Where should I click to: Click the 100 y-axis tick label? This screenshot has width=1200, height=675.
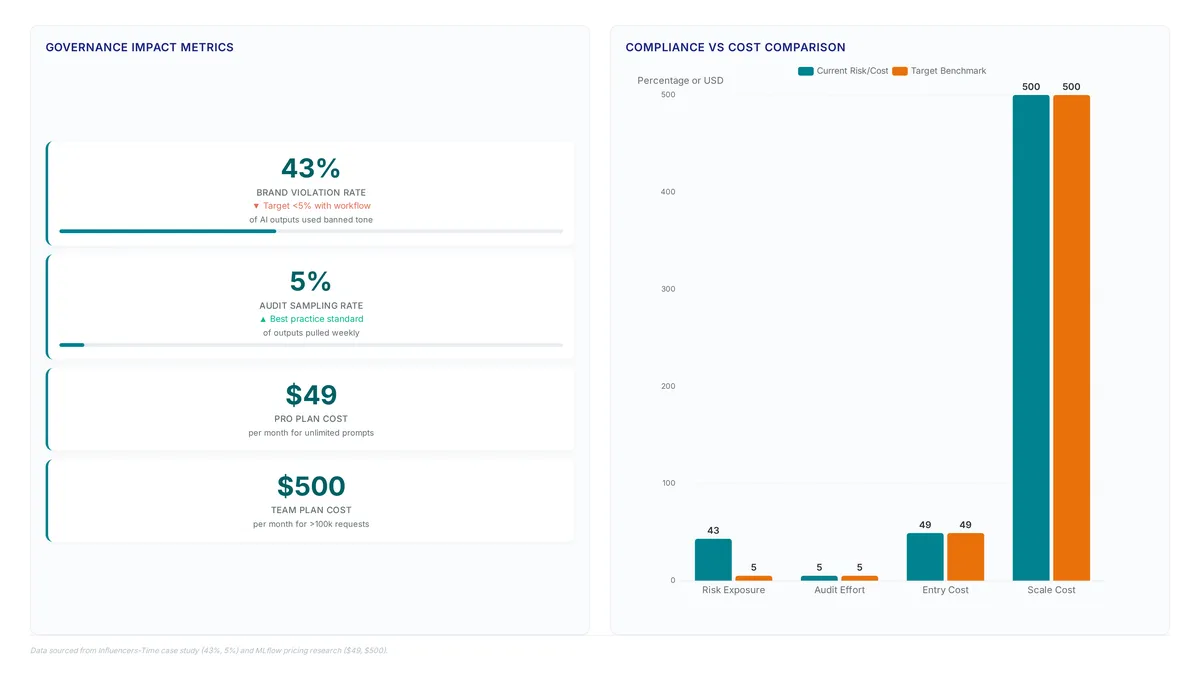668,483
